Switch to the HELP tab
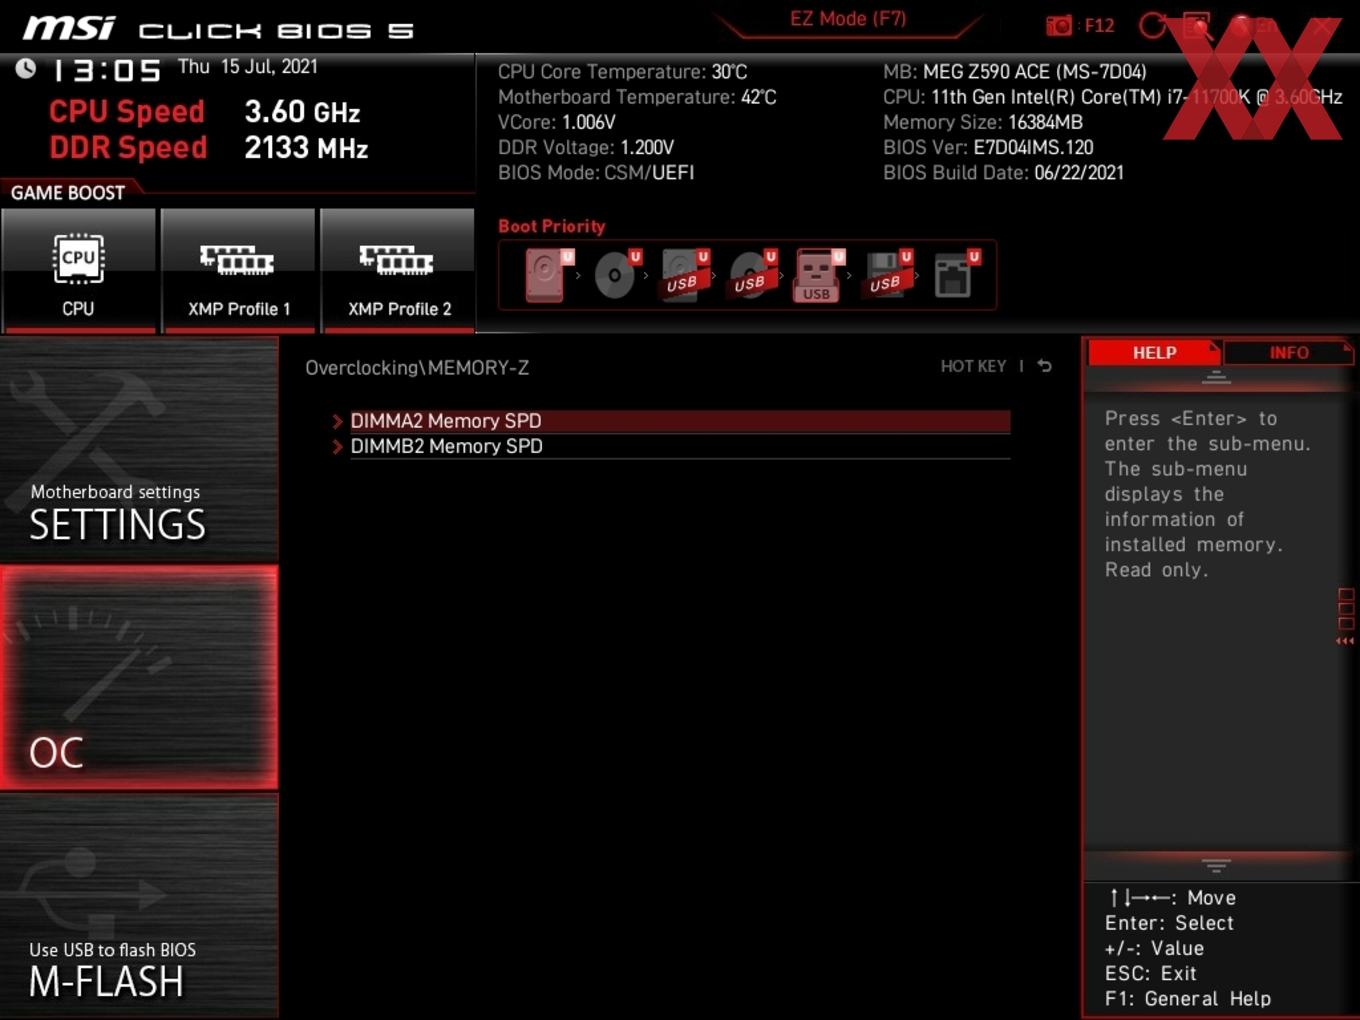 1154,352
